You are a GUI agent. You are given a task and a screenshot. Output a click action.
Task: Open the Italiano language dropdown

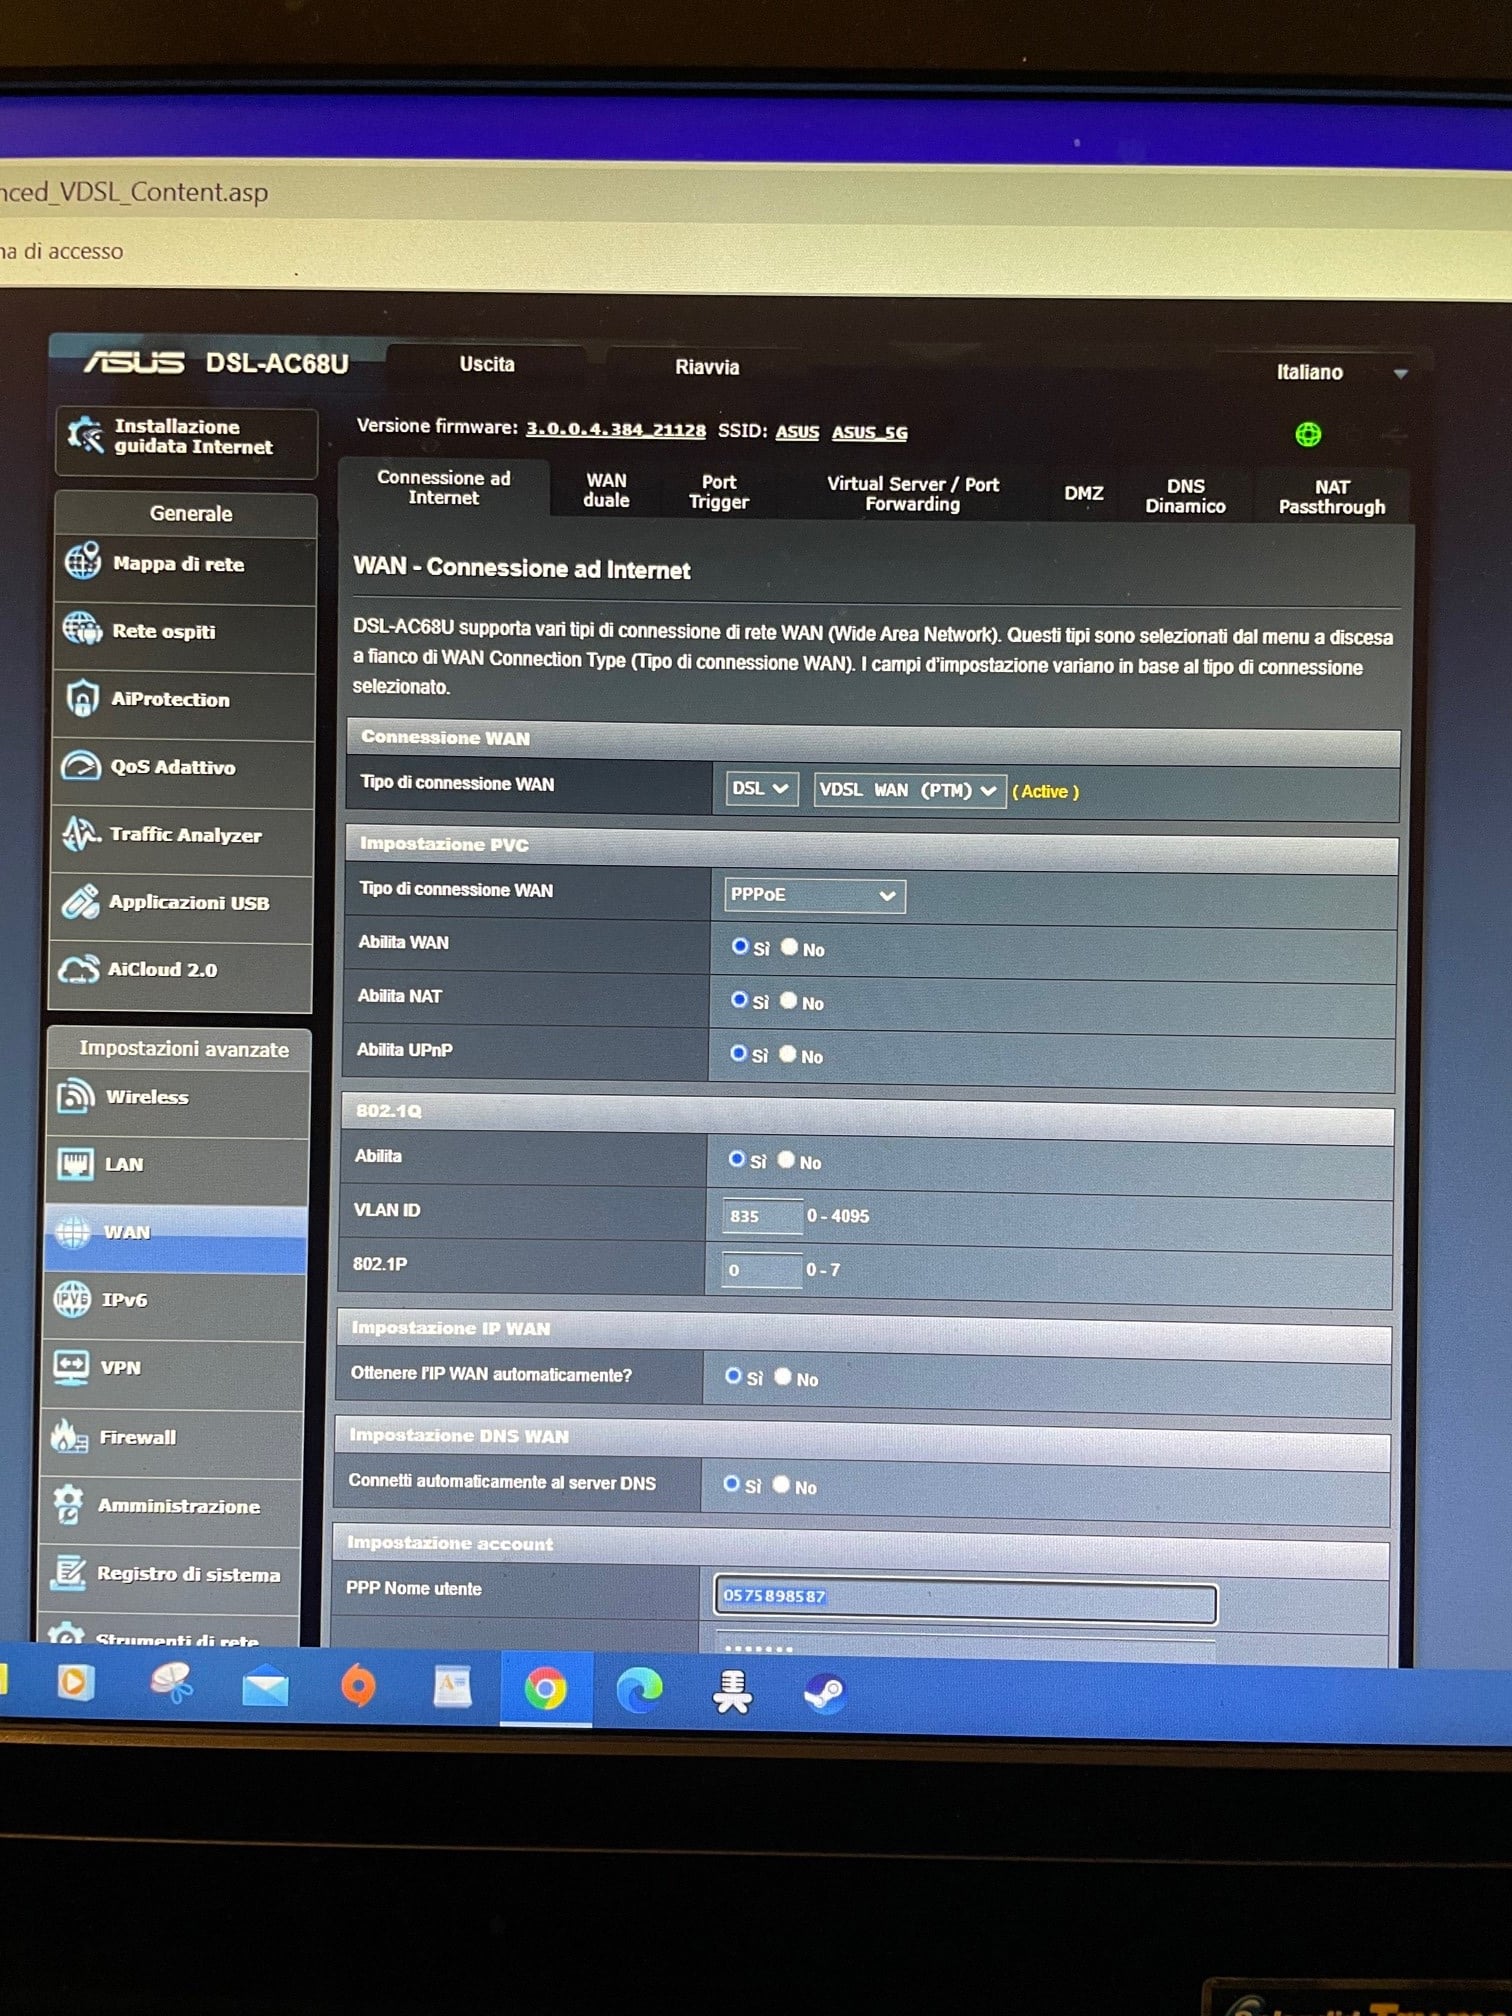coord(1342,372)
